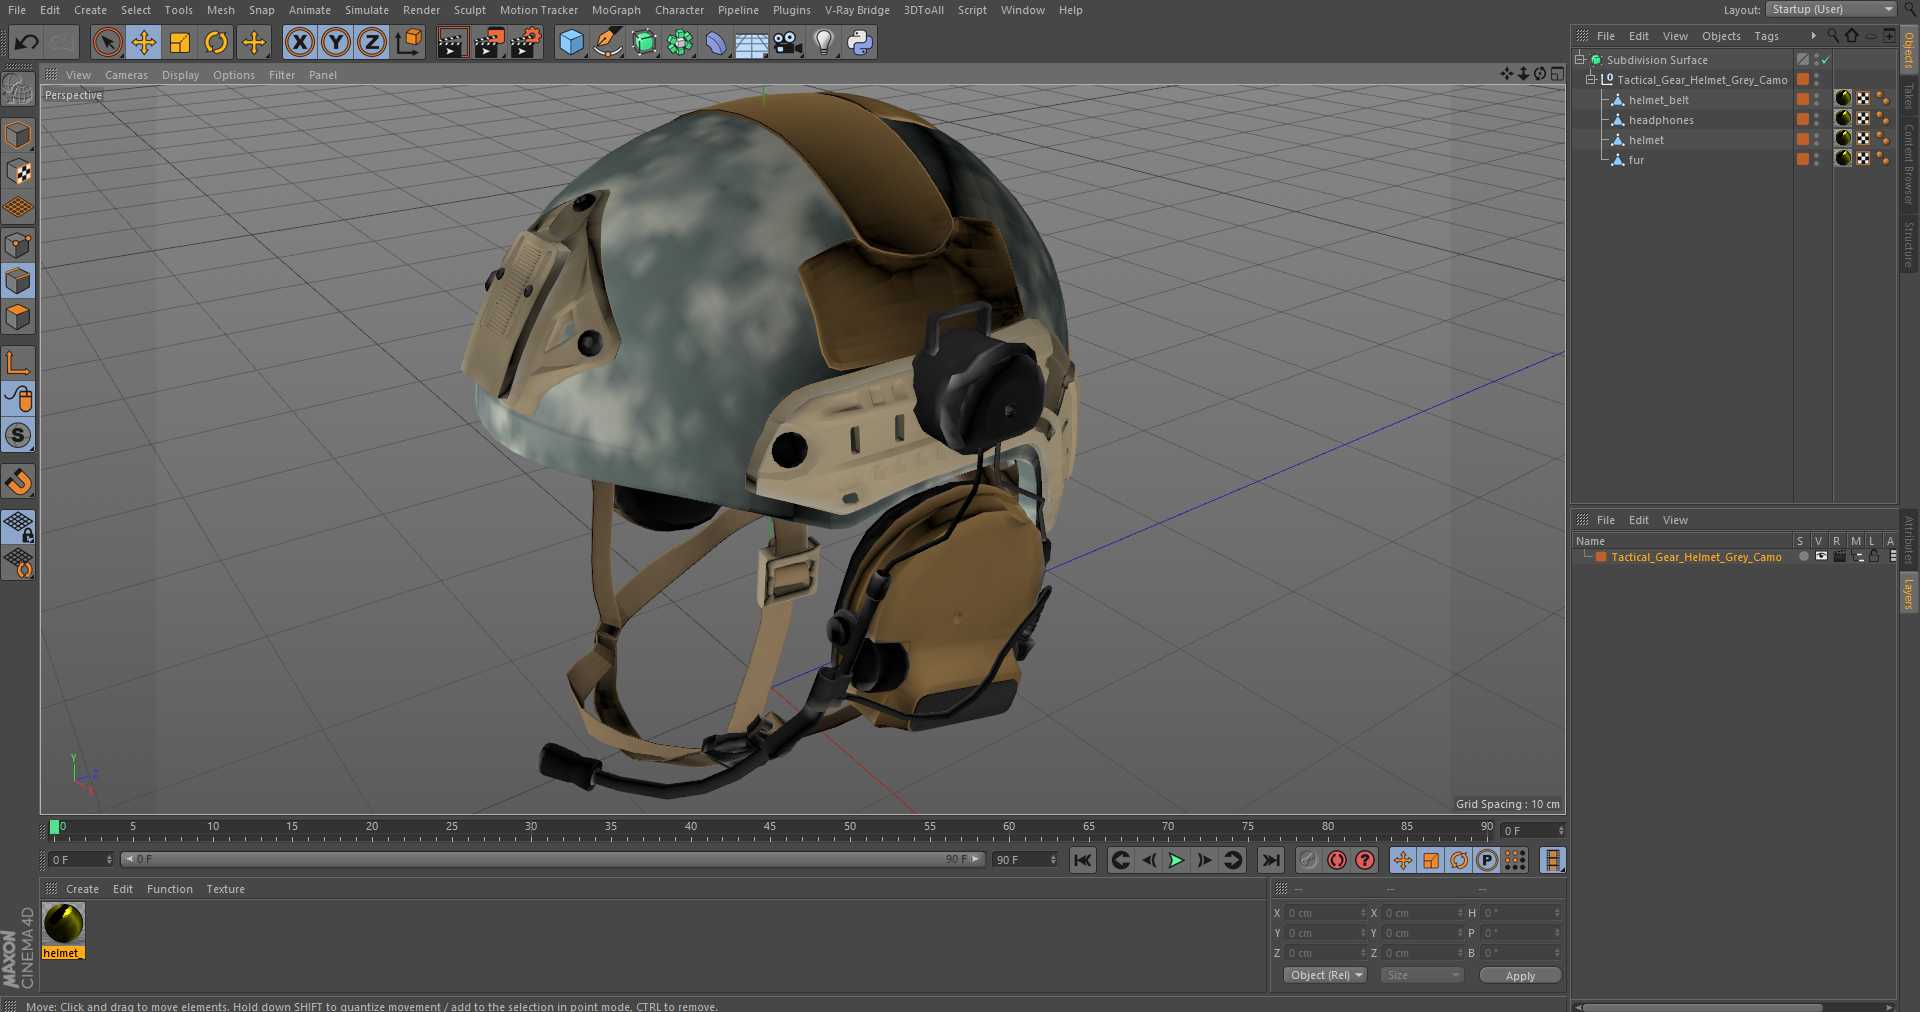Screen dimensions: 1920x1012
Task: Switch to Texture mode icon
Action: 18,172
